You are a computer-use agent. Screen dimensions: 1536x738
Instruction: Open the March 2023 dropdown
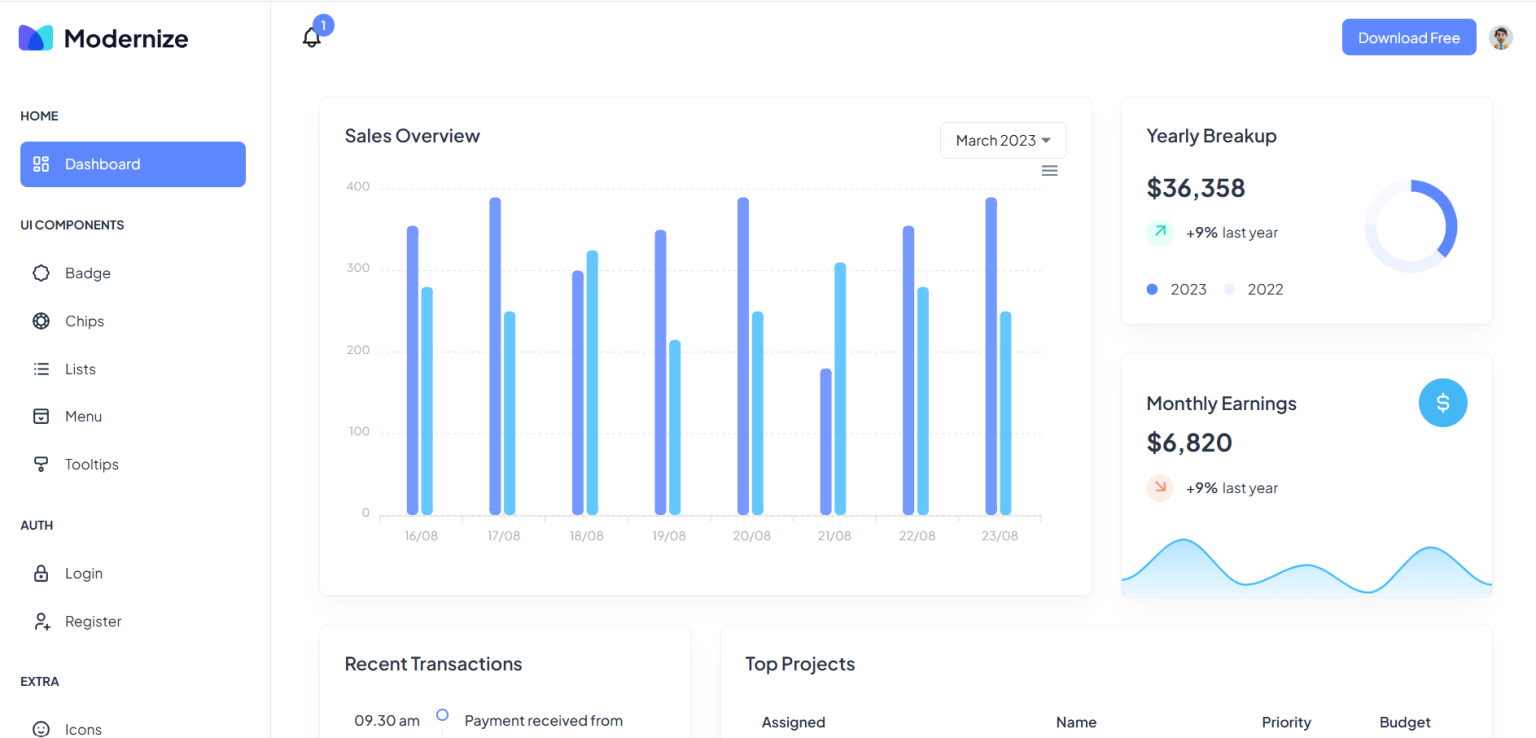click(x=1002, y=140)
